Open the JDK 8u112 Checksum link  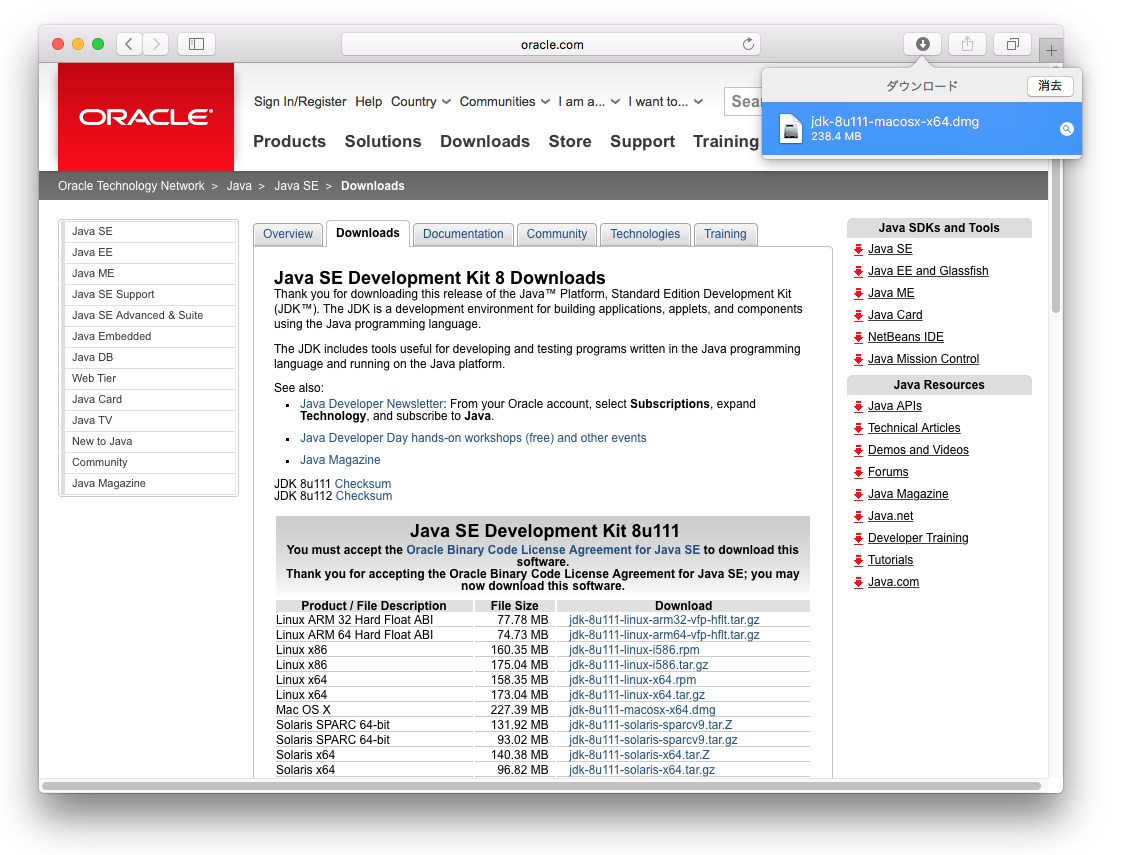click(x=364, y=496)
